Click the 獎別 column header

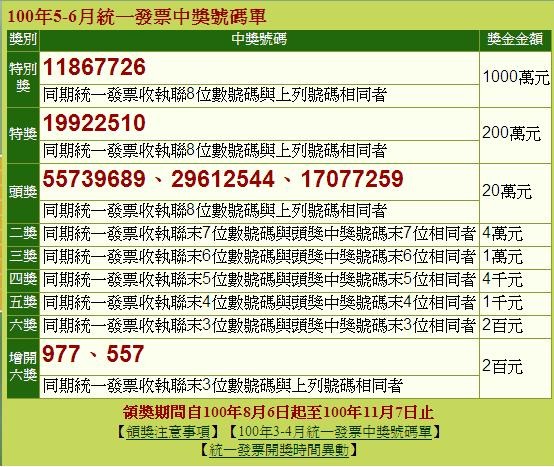point(23,39)
